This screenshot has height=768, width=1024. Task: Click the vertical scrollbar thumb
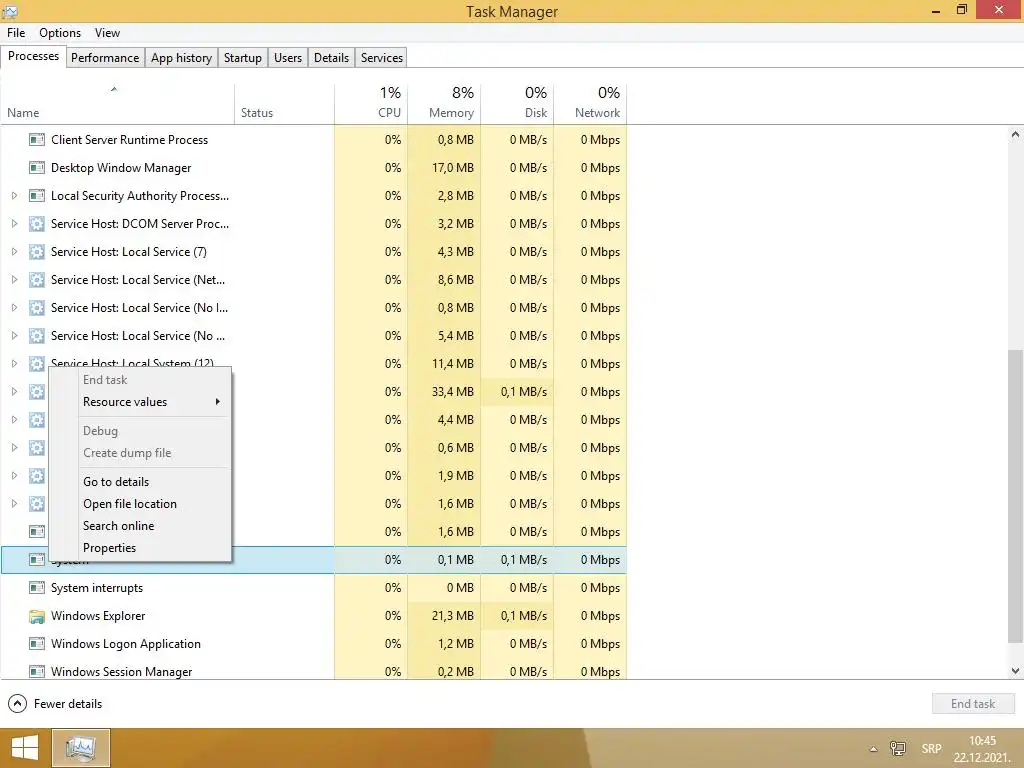1015,496
